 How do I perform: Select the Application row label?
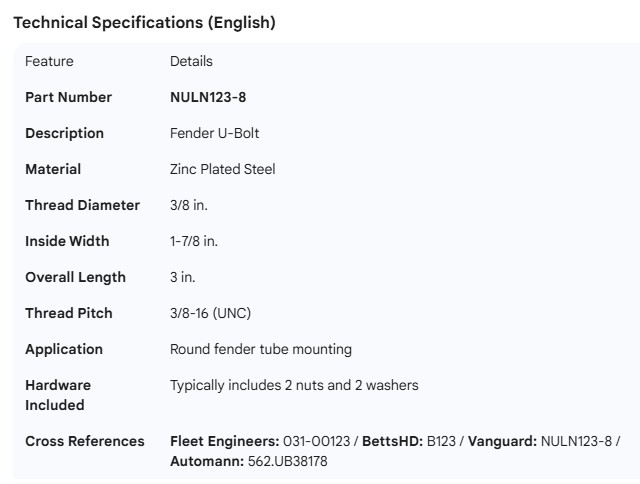[x=64, y=349]
